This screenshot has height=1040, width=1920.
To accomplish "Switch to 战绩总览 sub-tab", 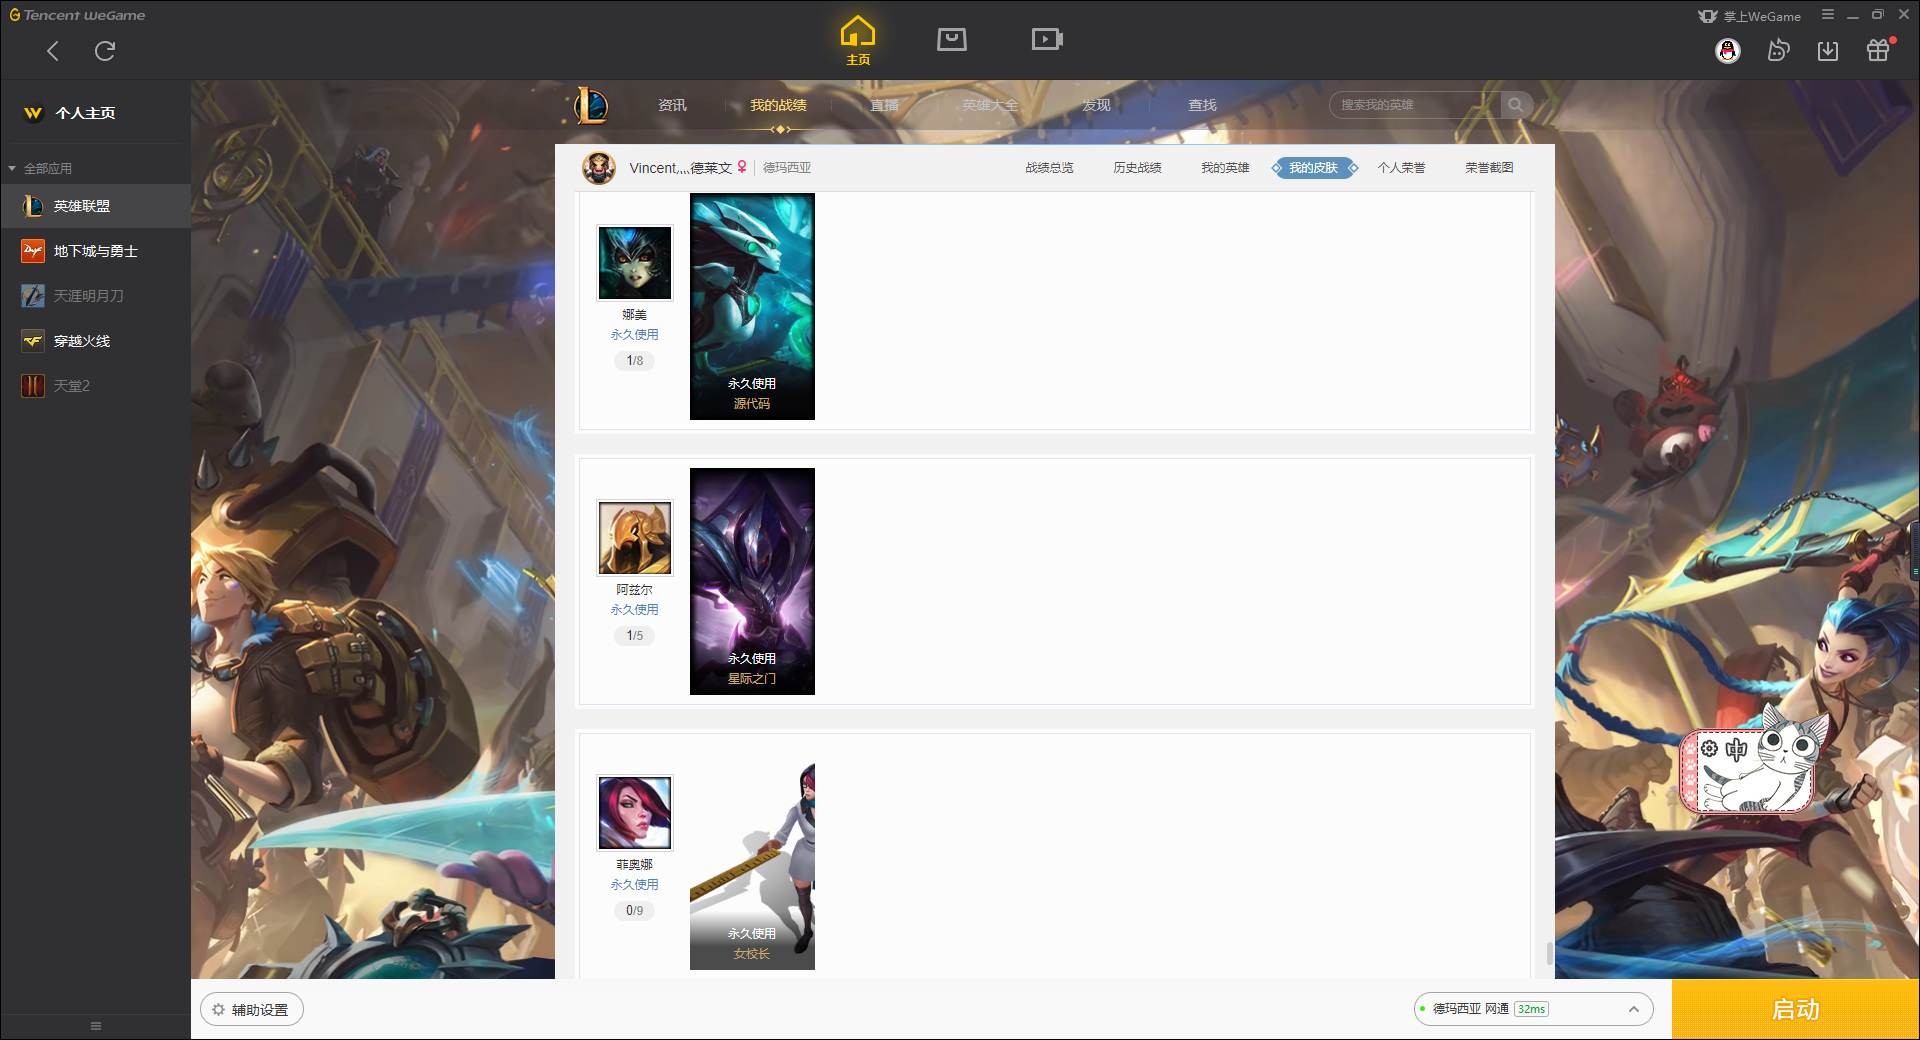I will point(1049,168).
